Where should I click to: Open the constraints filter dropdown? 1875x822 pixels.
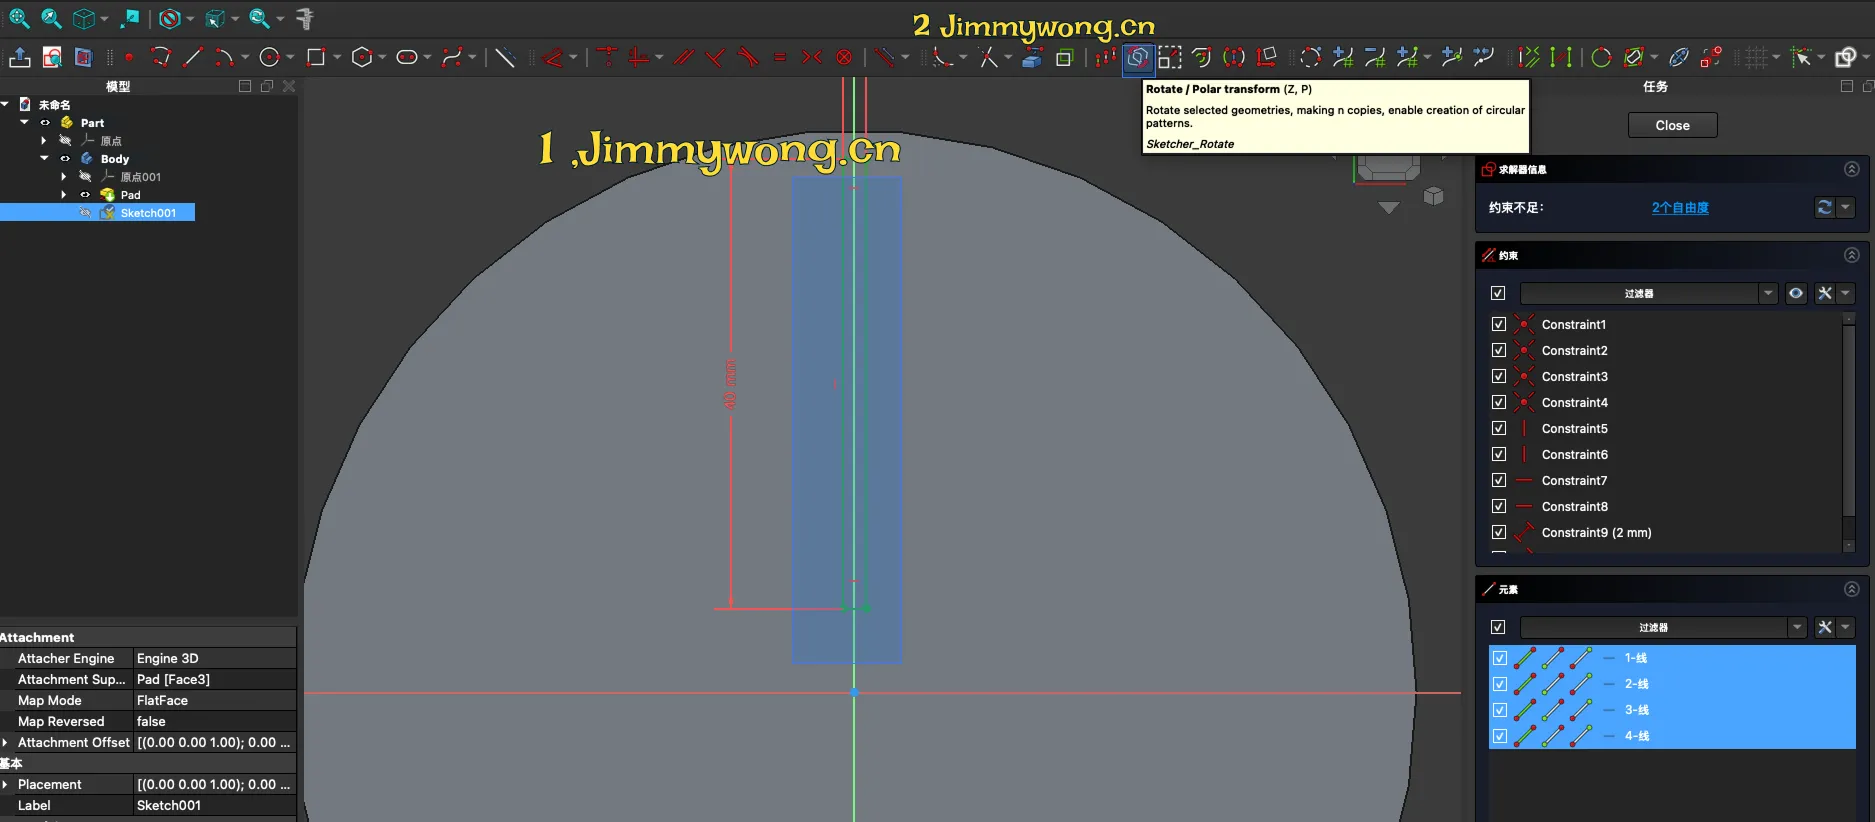(1767, 293)
